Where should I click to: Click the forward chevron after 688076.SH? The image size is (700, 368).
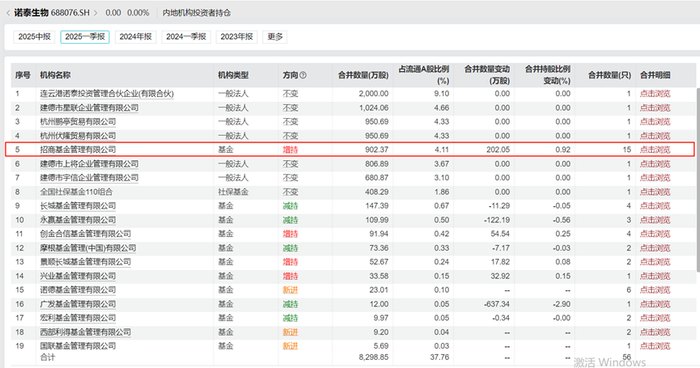pos(95,13)
